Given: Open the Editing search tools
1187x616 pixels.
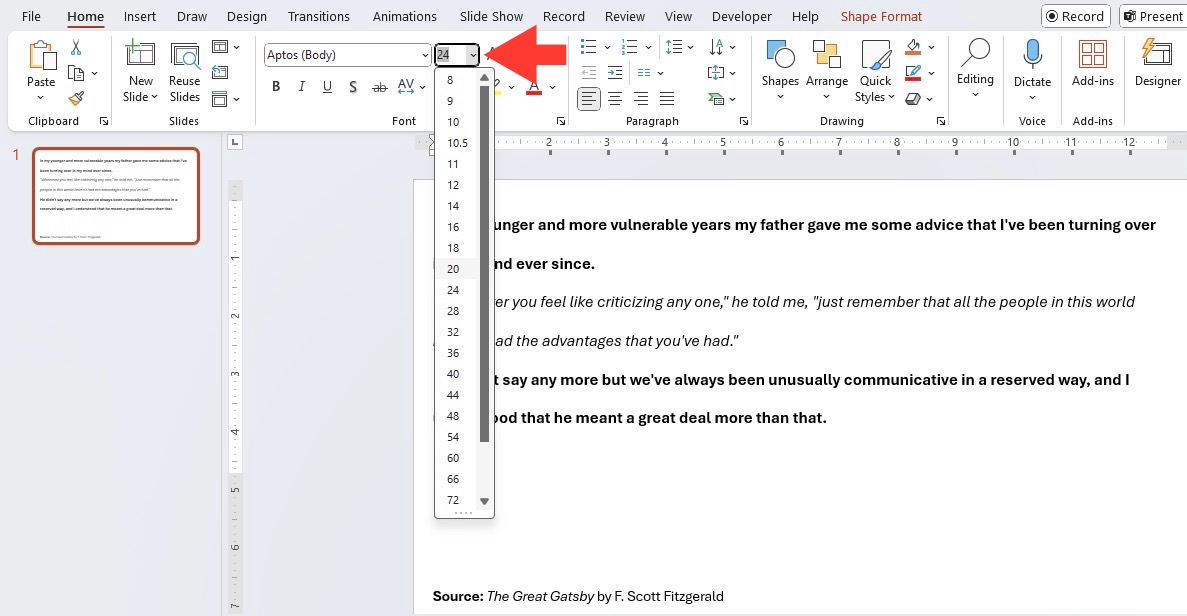Looking at the screenshot, I should coord(975,68).
